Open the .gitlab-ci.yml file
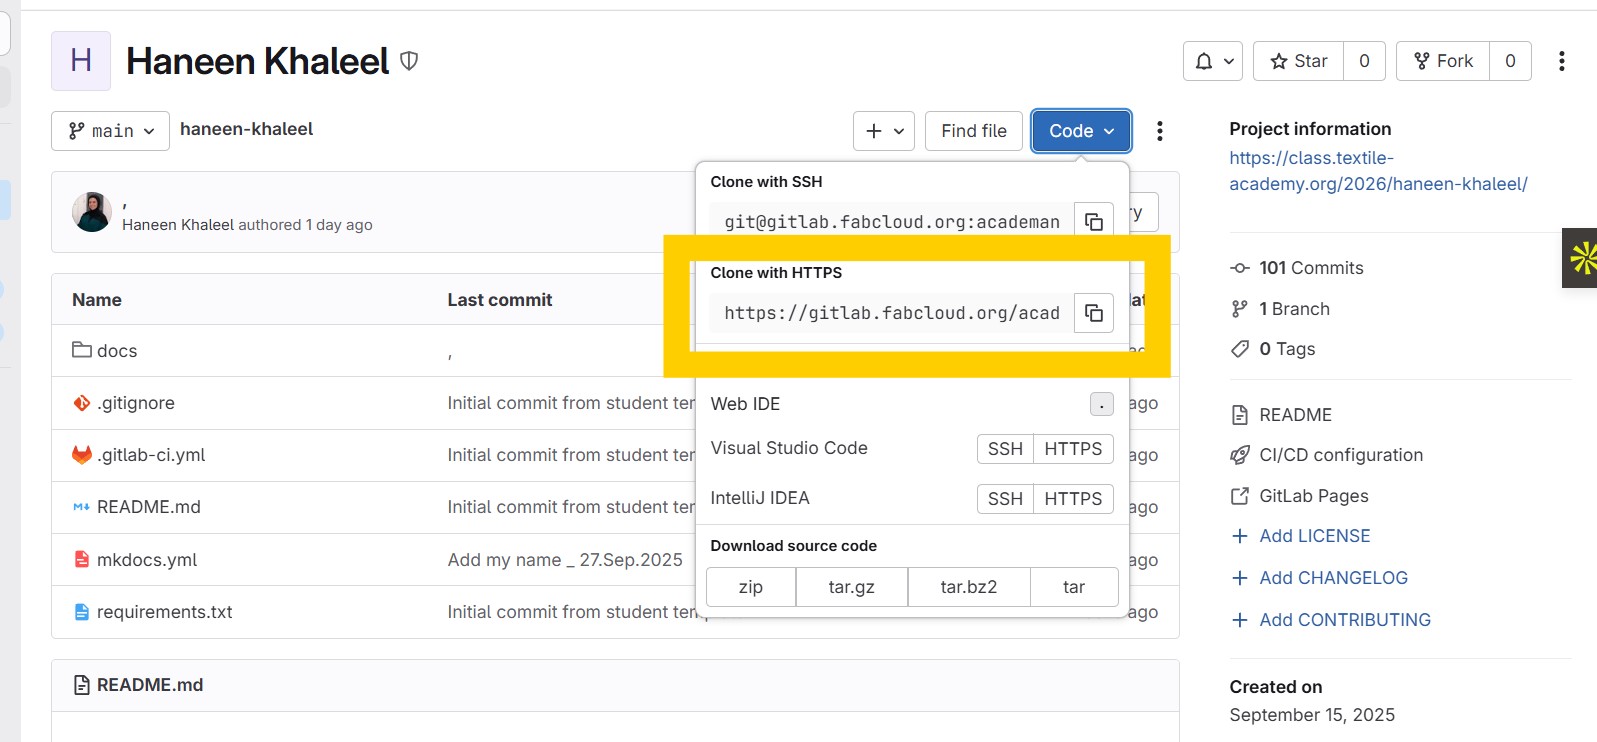This screenshot has width=1597, height=742. click(150, 455)
